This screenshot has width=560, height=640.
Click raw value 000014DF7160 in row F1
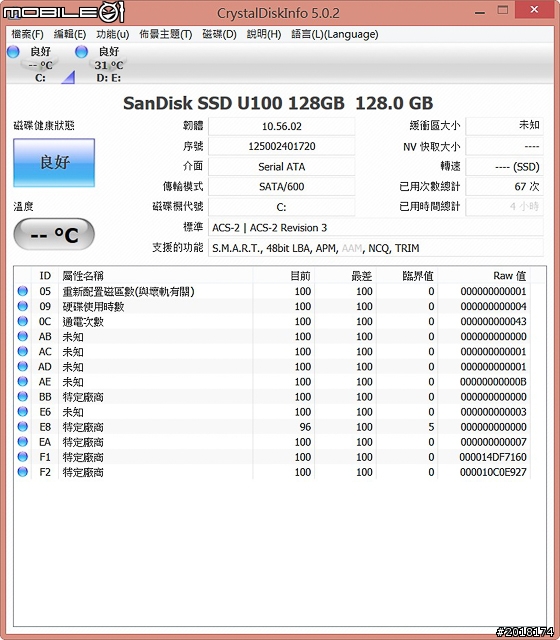(x=493, y=457)
